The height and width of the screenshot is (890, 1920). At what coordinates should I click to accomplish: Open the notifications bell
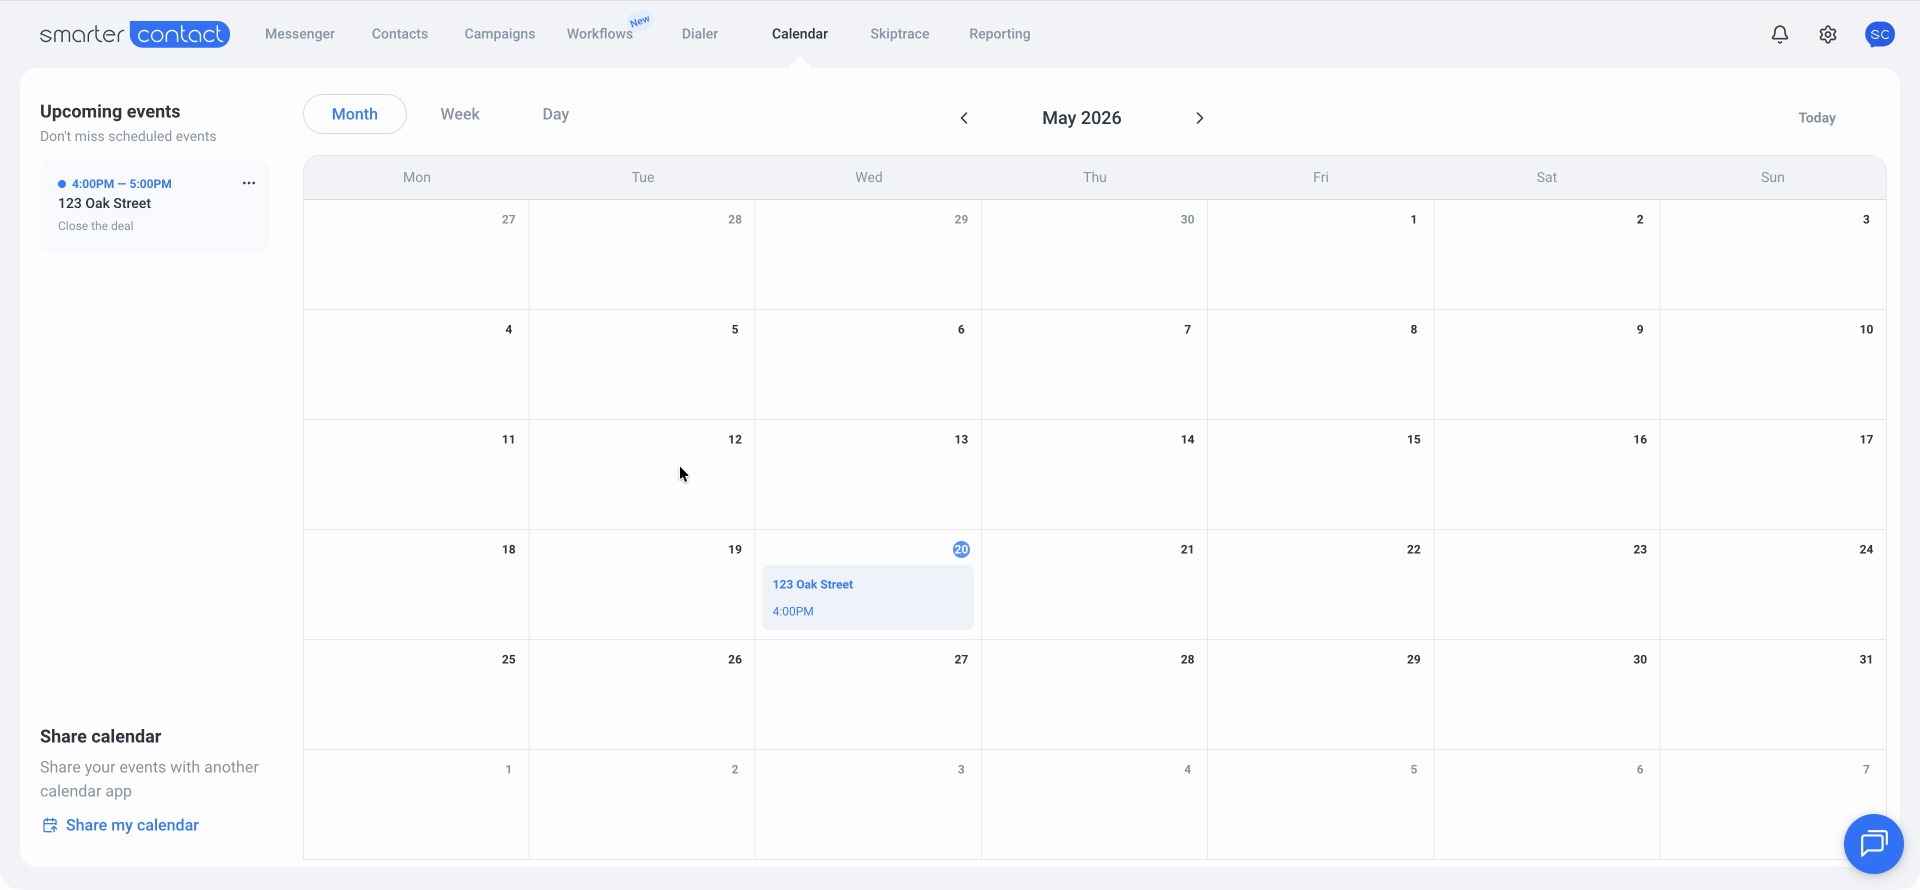pos(1780,34)
